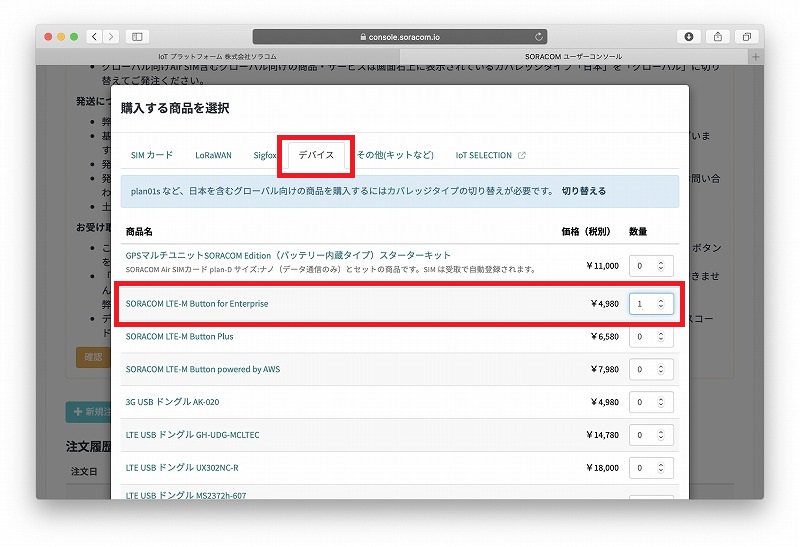Image resolution: width=800 pixels, height=547 pixels.
Task: Open the LoRaWAN tab
Action: (x=213, y=155)
